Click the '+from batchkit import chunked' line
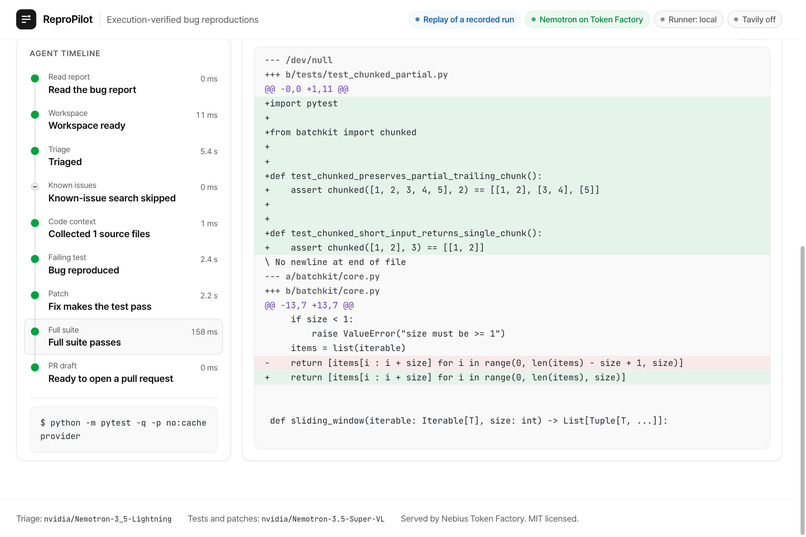This screenshot has height=537, width=806. pyautogui.click(x=512, y=132)
